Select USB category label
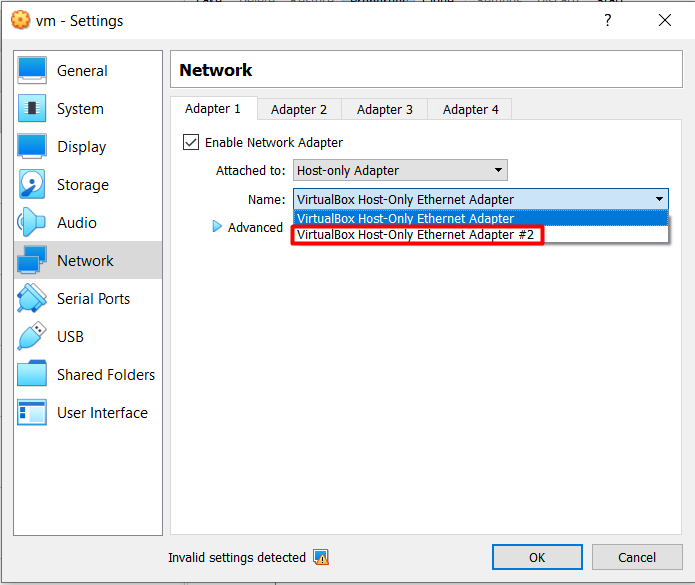Viewport: 695px width, 585px height. click(x=70, y=337)
